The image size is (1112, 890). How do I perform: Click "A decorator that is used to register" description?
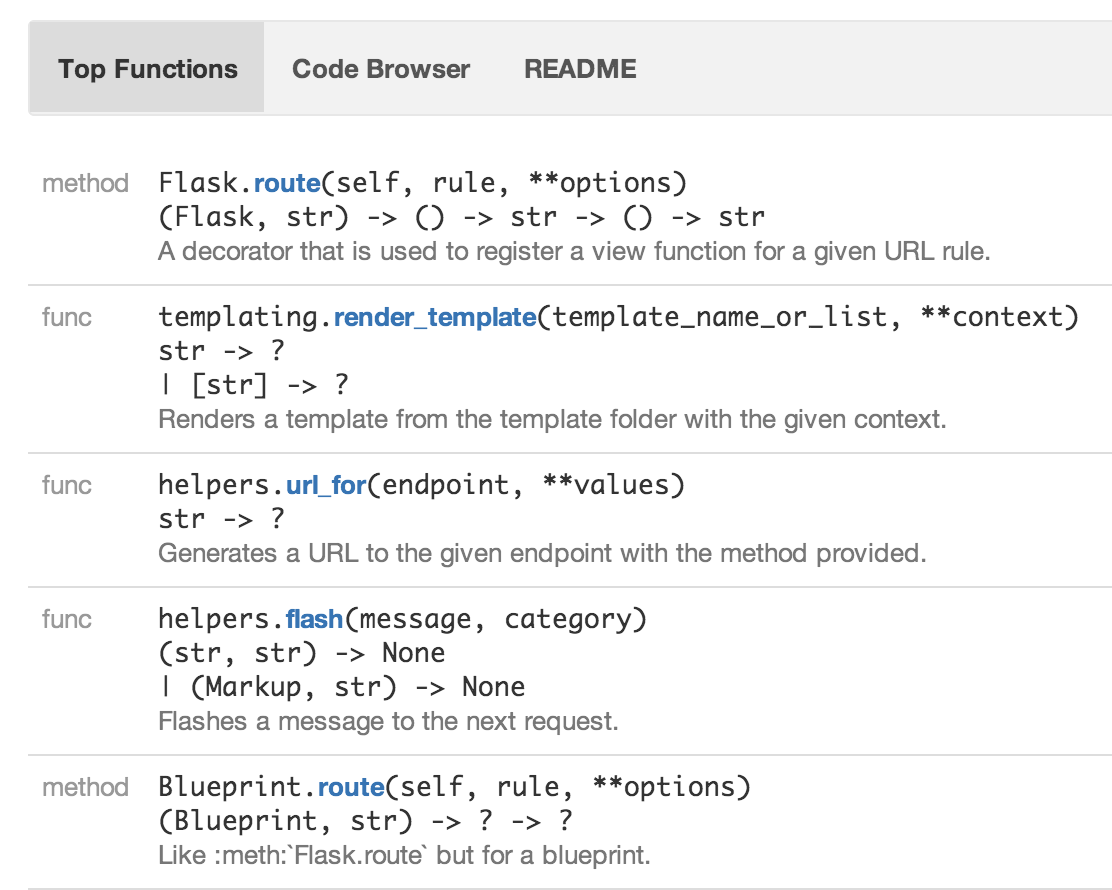click(x=574, y=251)
